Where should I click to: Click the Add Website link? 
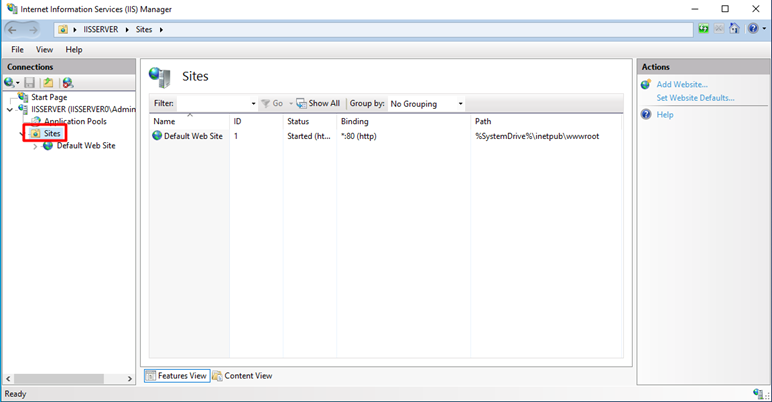(x=682, y=84)
